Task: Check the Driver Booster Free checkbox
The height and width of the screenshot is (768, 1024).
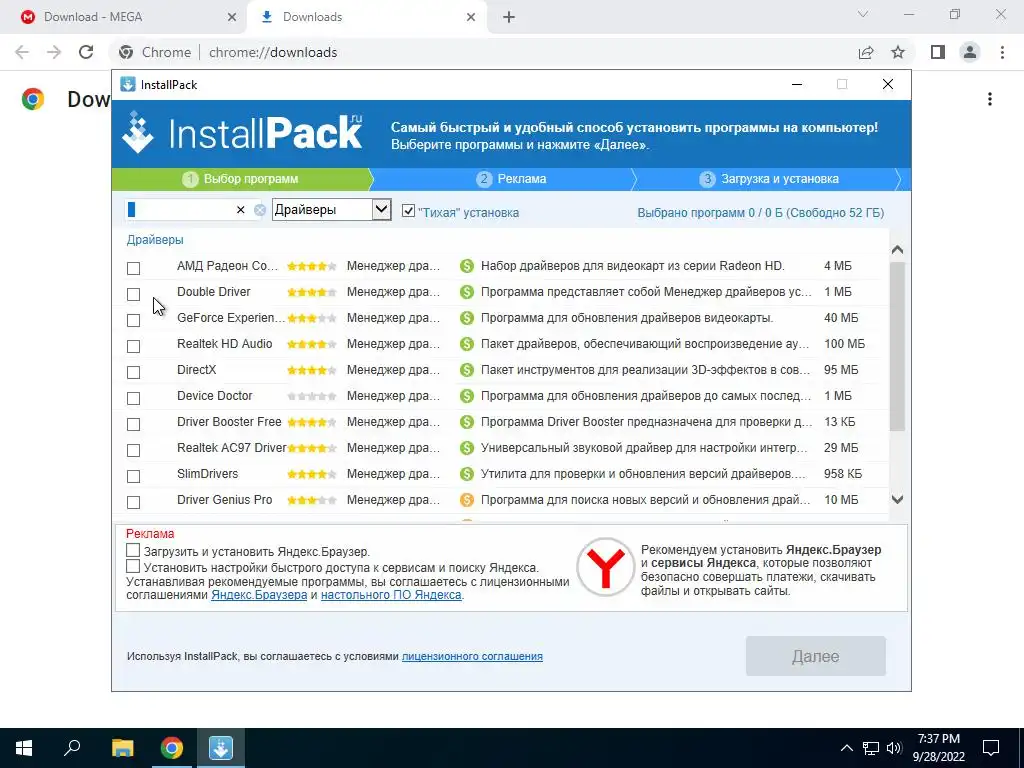Action: click(133, 424)
